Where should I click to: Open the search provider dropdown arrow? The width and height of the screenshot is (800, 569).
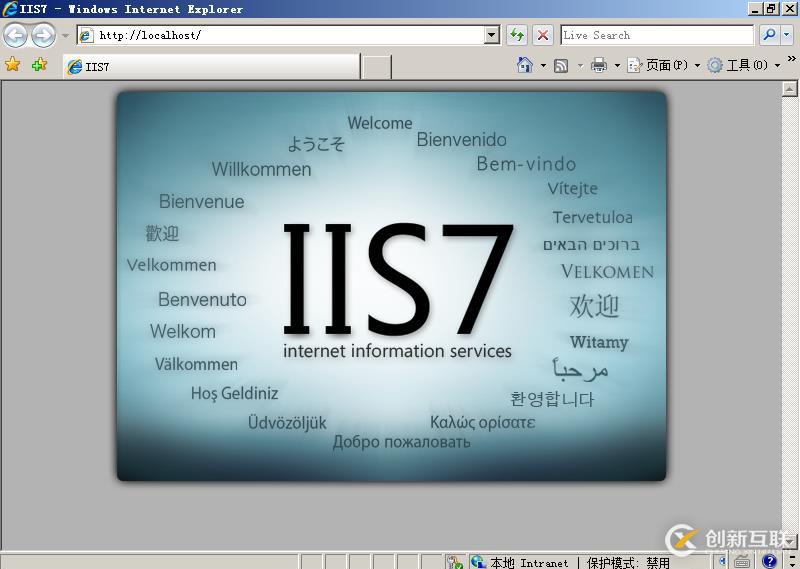click(787, 35)
